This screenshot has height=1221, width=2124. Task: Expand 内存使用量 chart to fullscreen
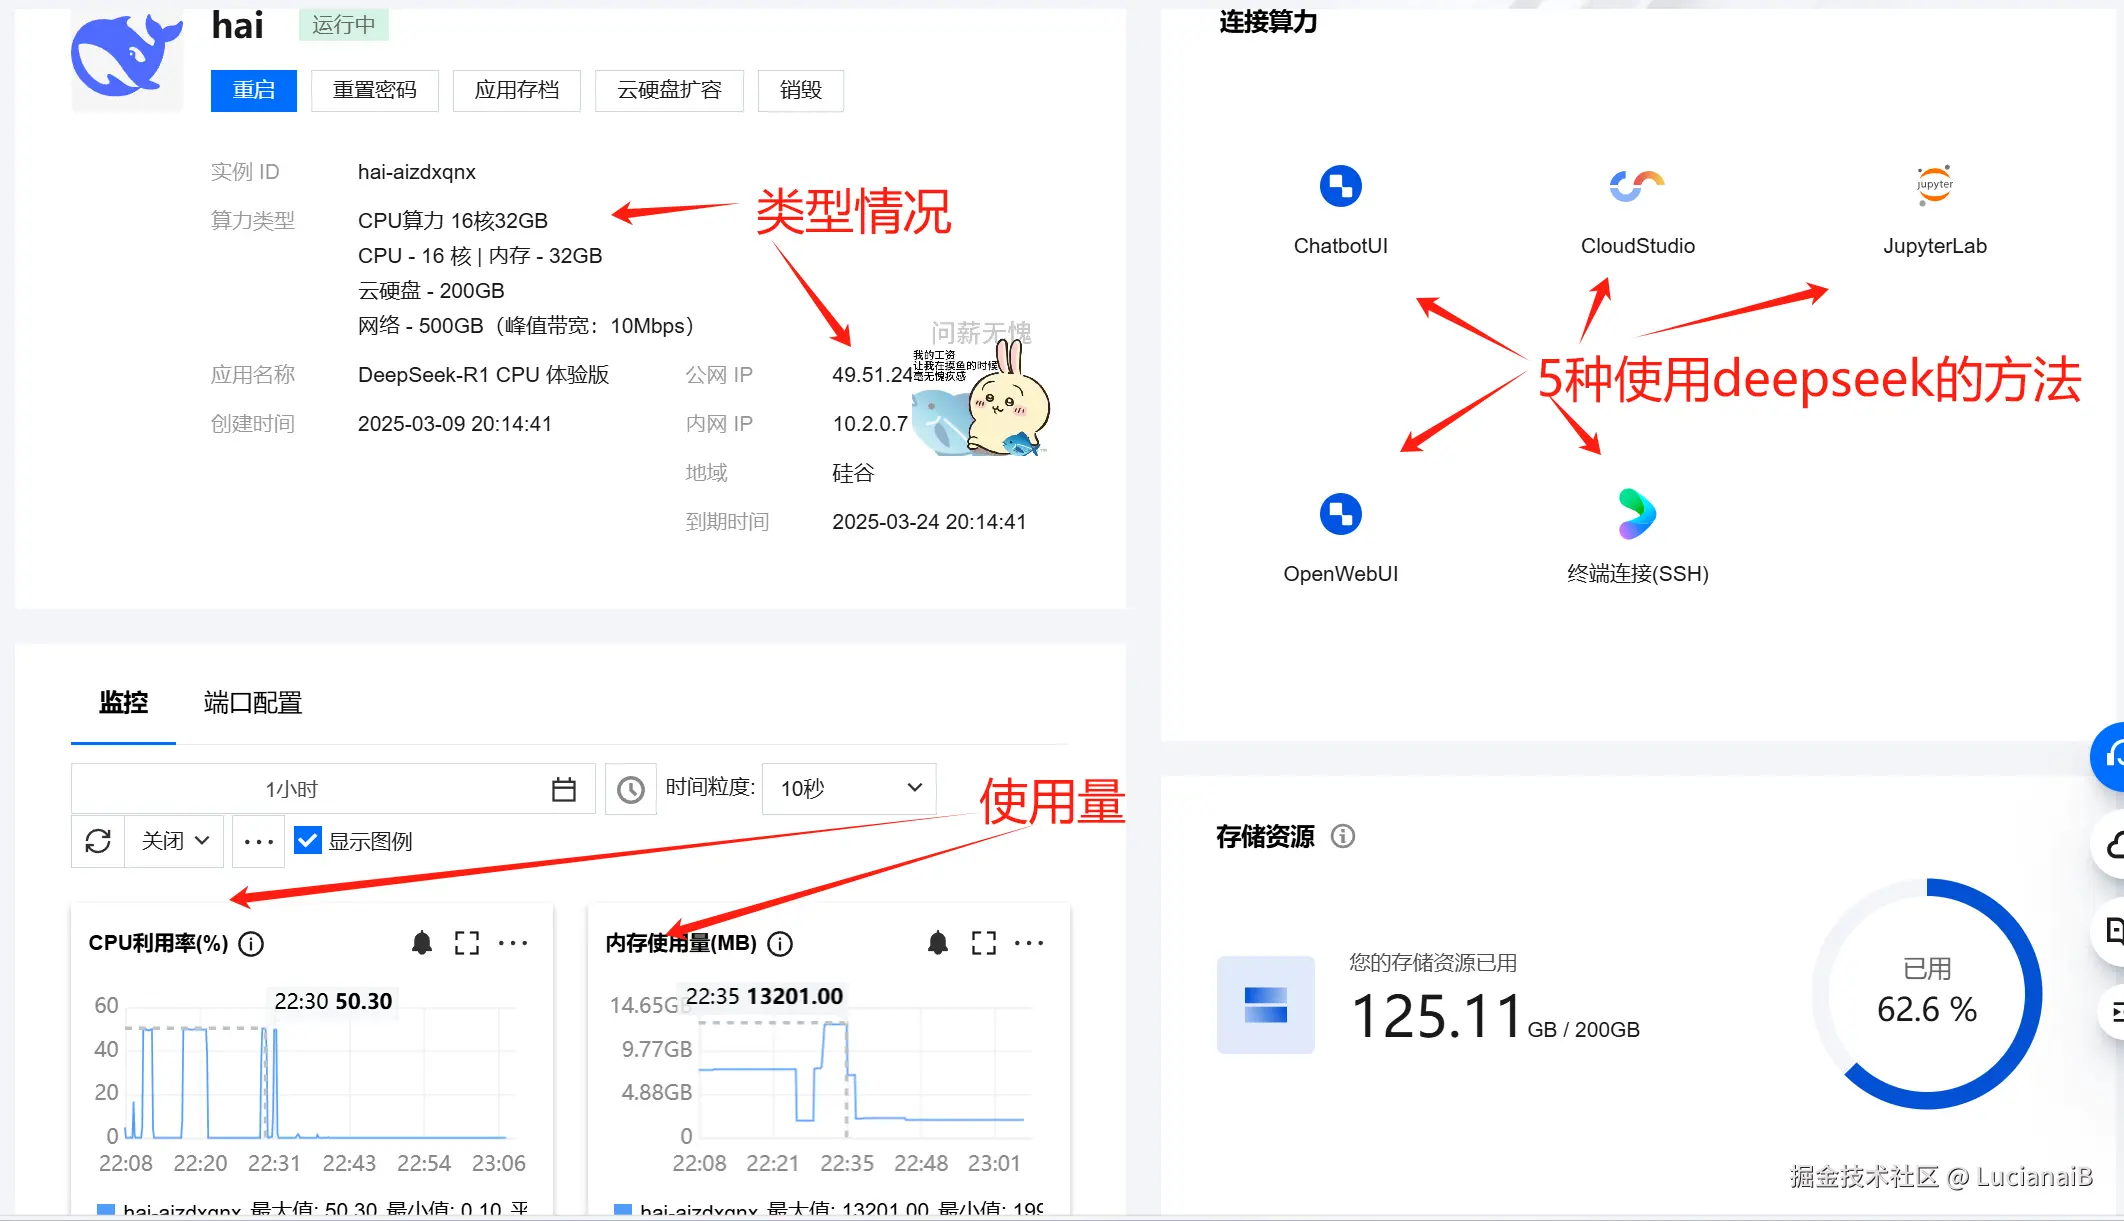[x=983, y=943]
